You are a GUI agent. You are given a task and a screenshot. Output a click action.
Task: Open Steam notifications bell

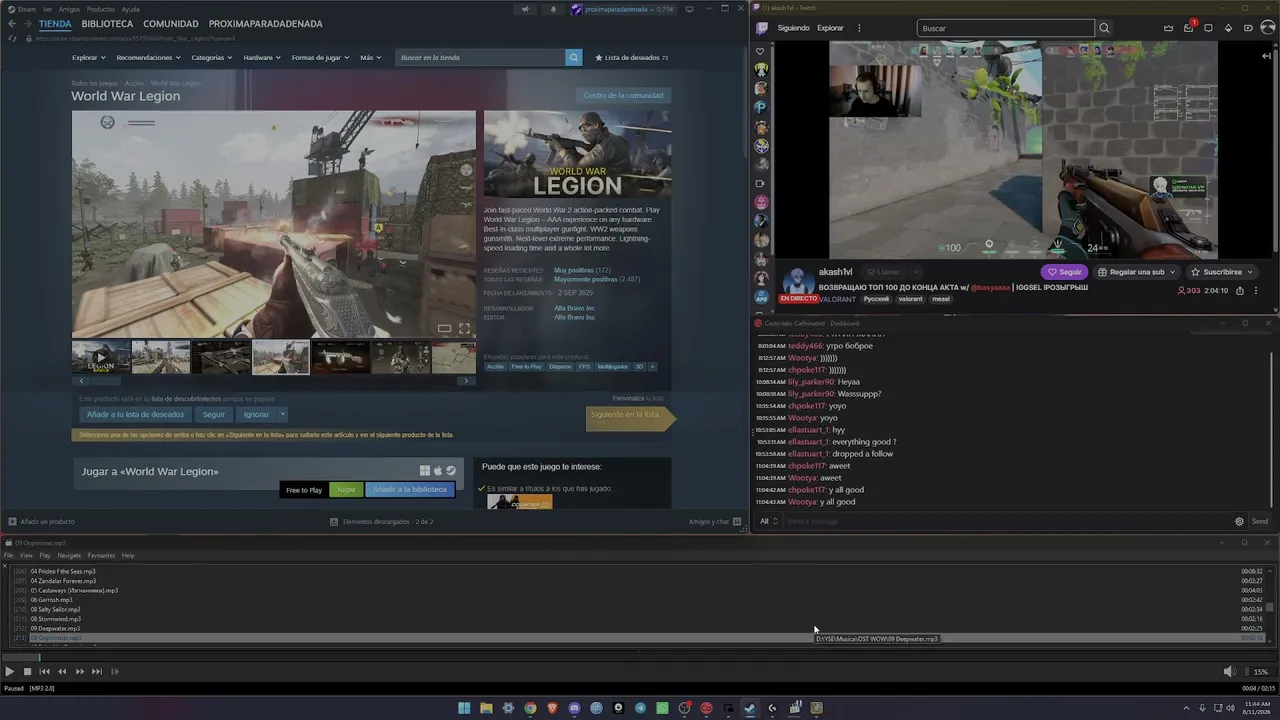click(553, 9)
